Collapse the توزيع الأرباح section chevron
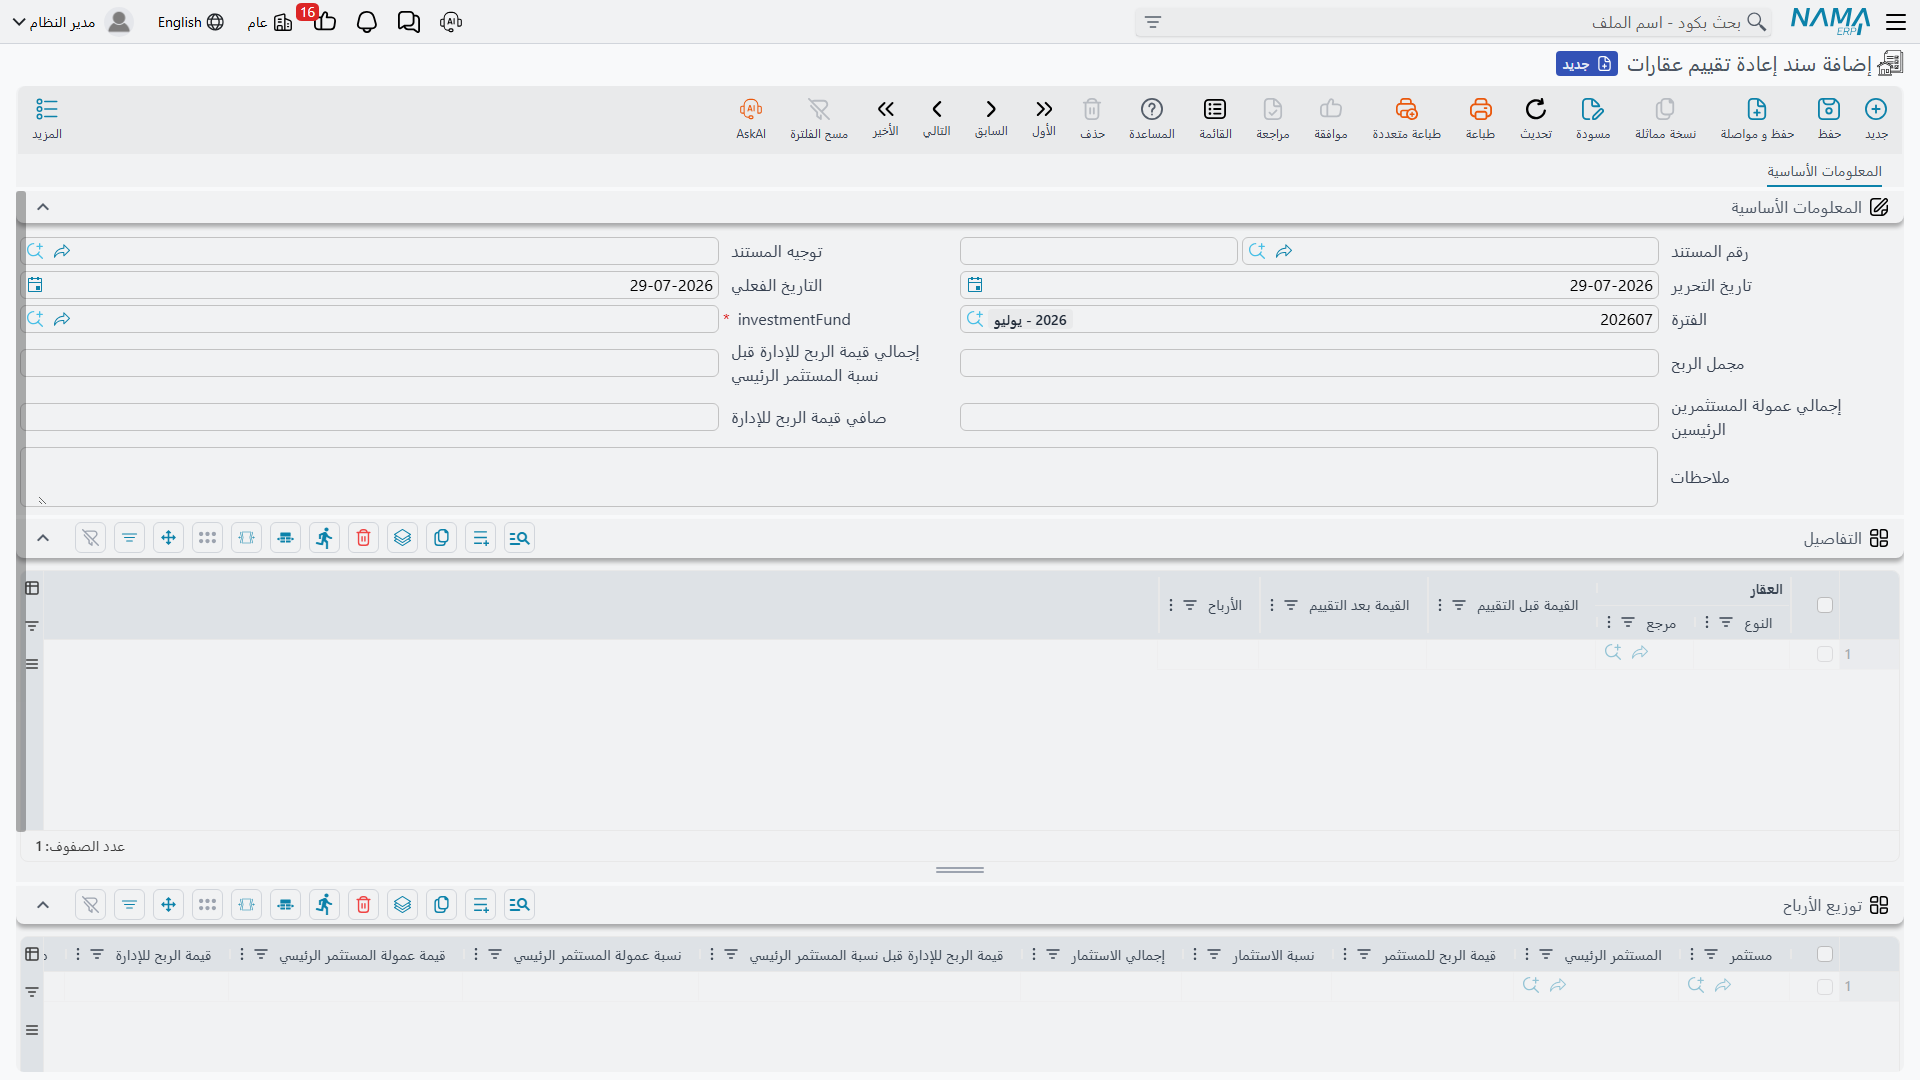This screenshot has width=1920, height=1080. pos(43,905)
